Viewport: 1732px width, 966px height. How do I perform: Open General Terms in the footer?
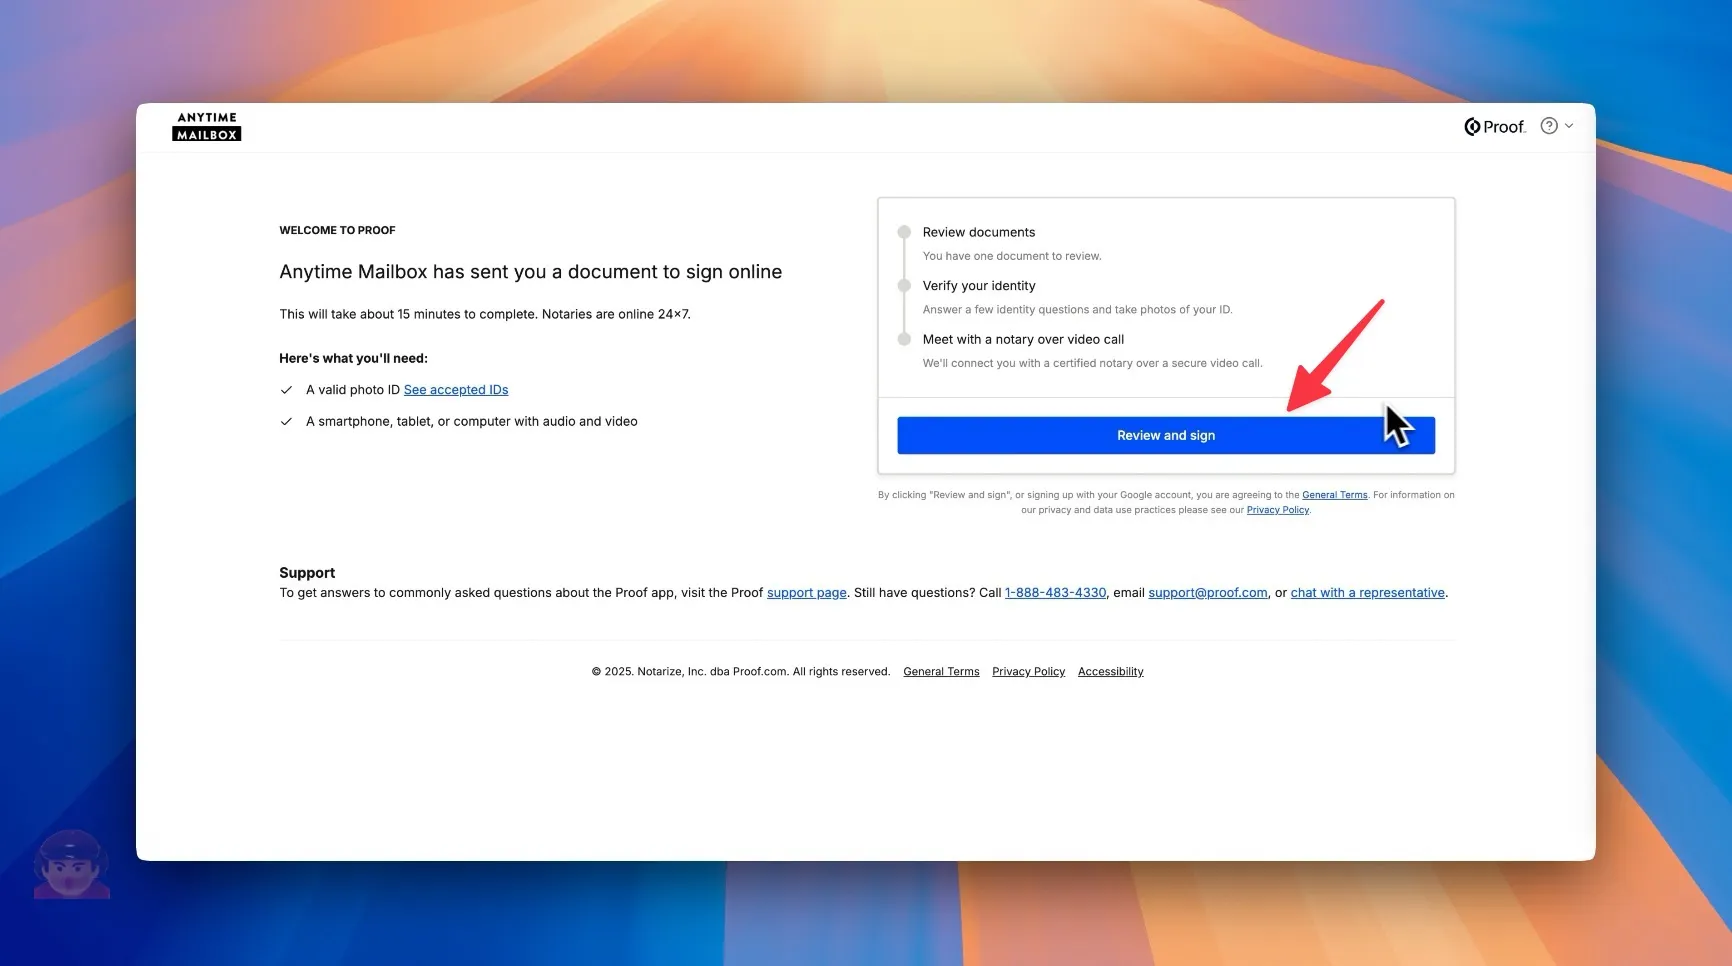941,672
